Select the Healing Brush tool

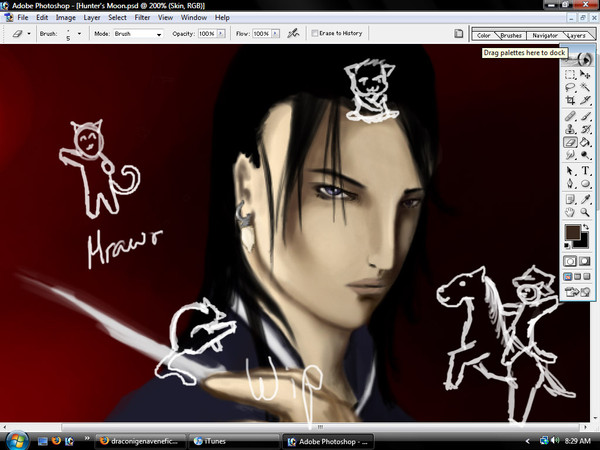point(570,116)
